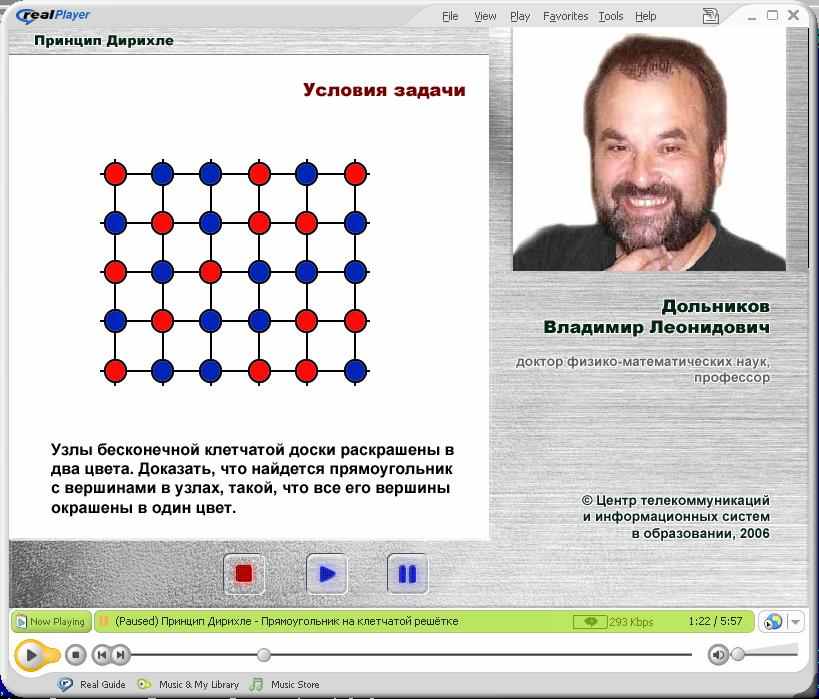Click the 'Принцип Дирихле' title

point(104,40)
